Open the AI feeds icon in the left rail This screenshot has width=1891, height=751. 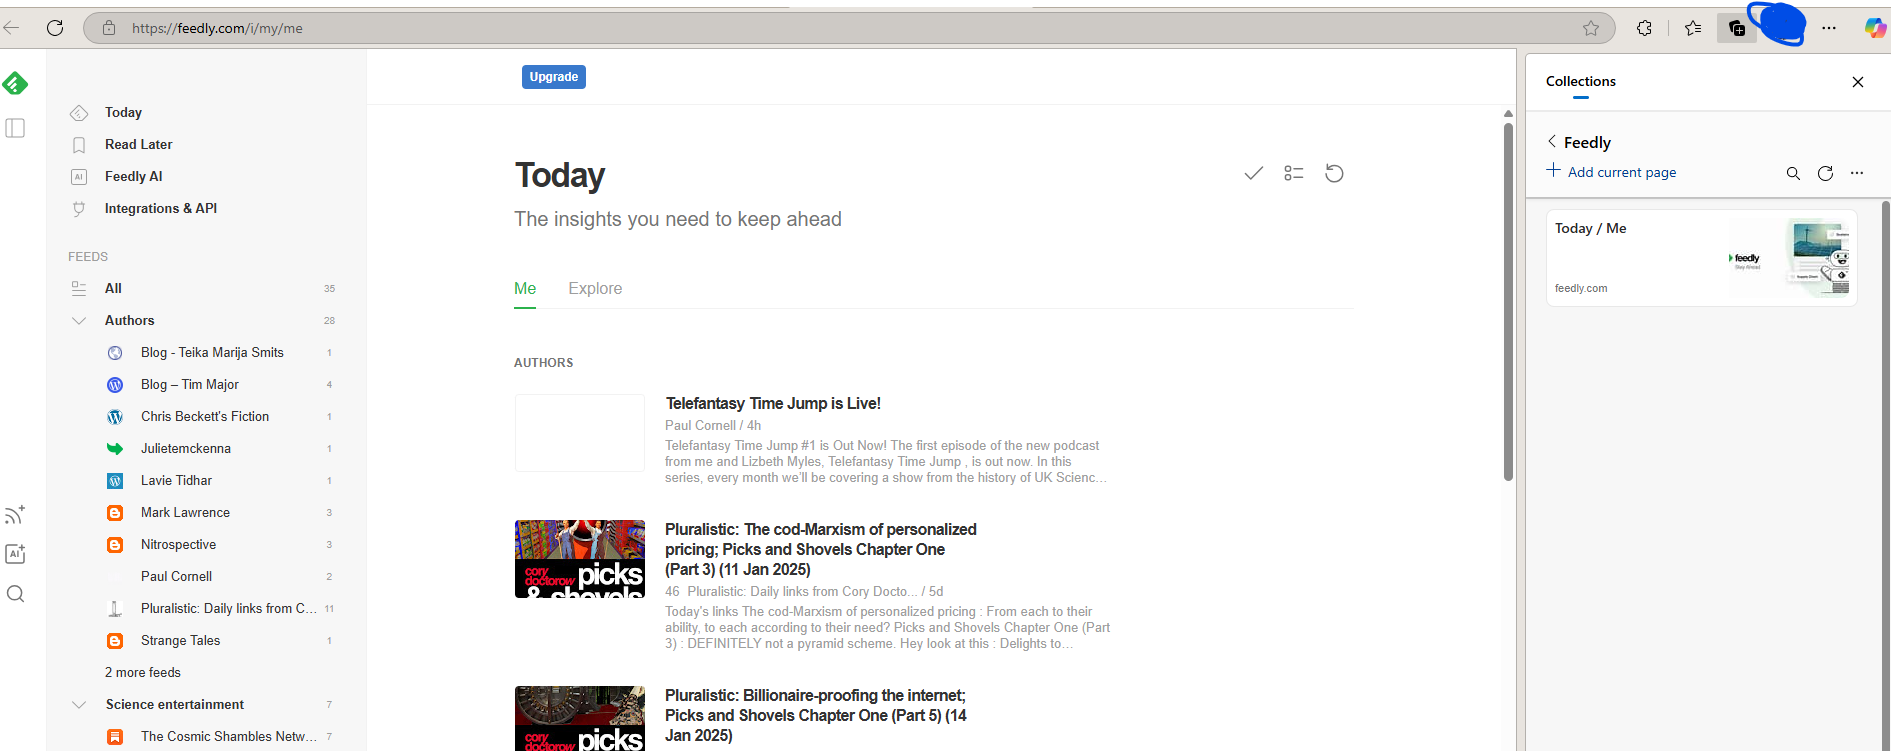coord(15,554)
